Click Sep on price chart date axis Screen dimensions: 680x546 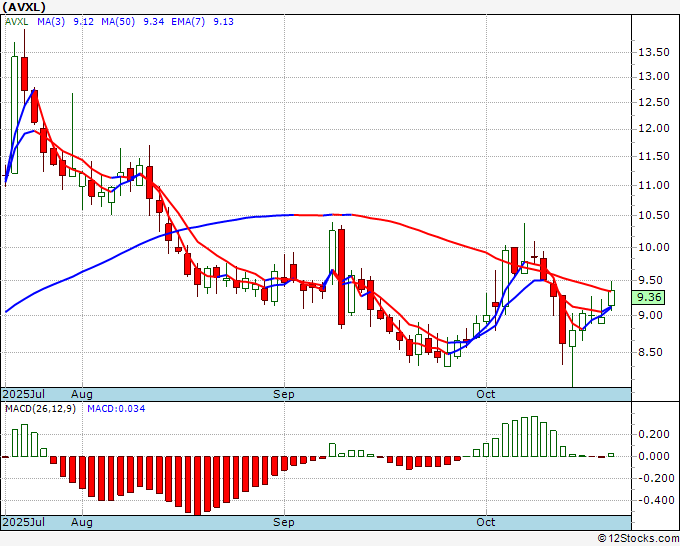[x=284, y=394]
